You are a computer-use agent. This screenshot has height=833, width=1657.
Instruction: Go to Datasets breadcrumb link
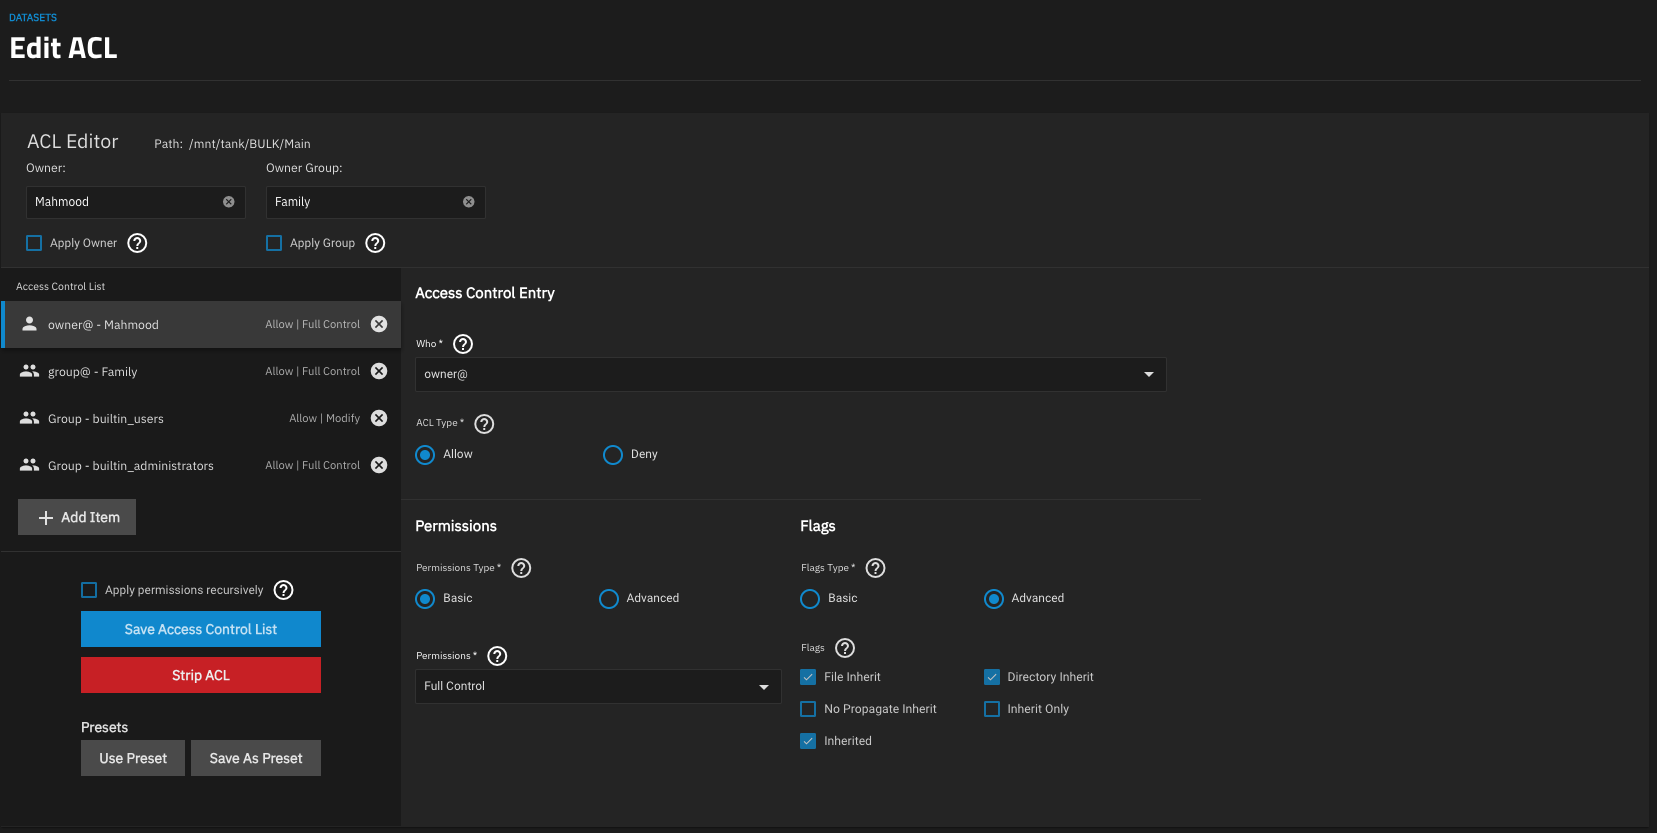pos(33,17)
